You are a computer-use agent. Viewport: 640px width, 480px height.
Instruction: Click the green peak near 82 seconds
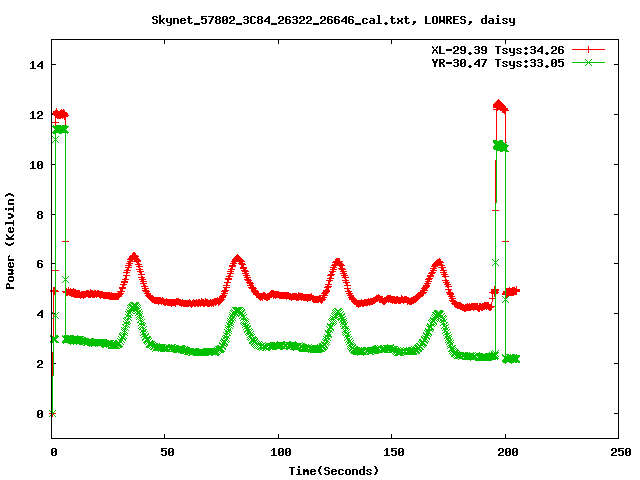point(237,312)
